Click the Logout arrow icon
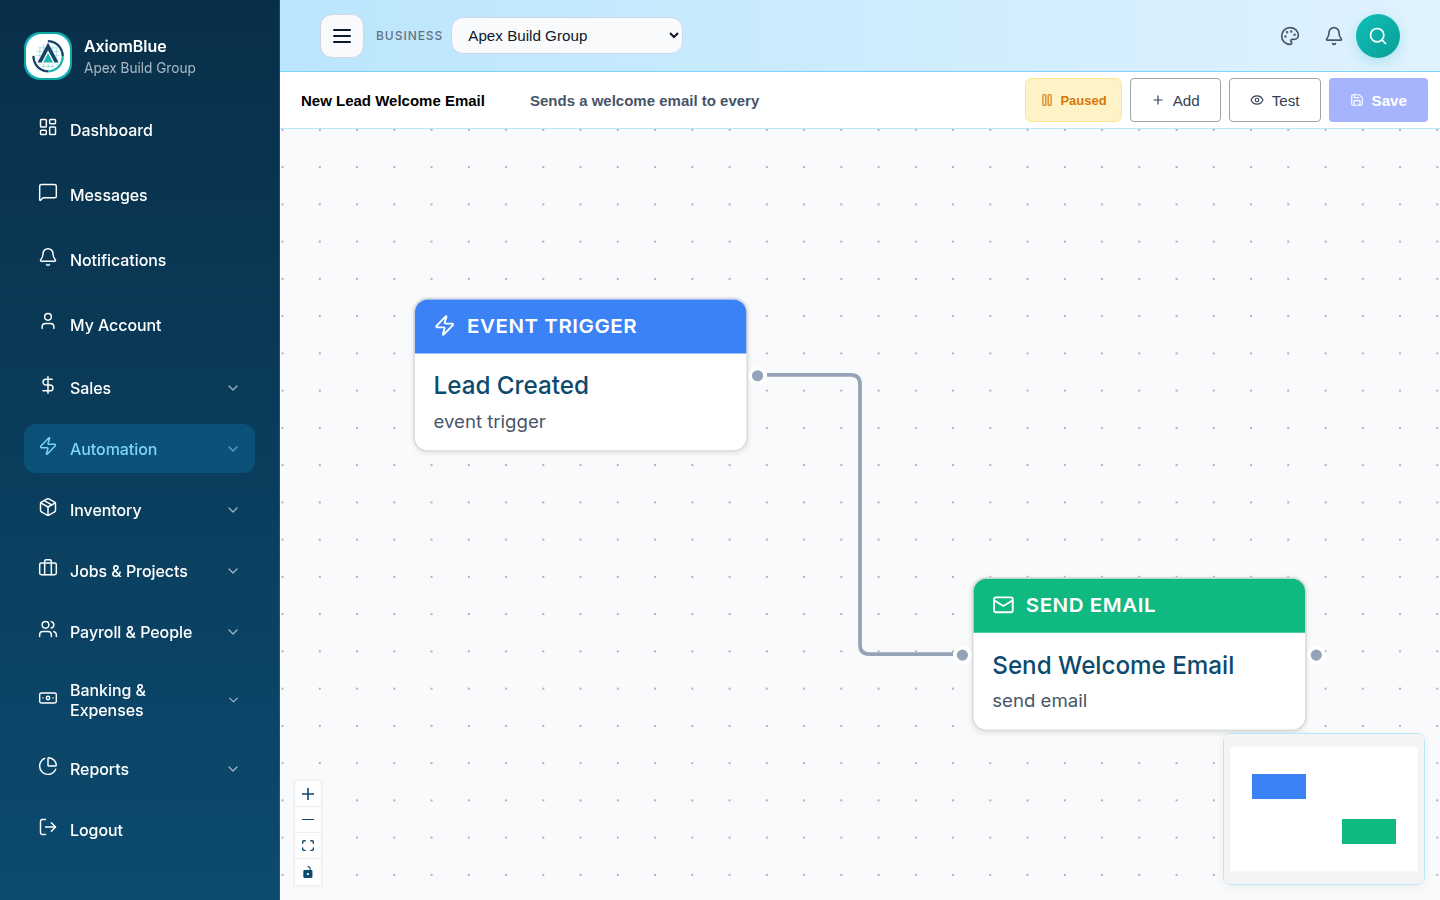 (x=48, y=827)
